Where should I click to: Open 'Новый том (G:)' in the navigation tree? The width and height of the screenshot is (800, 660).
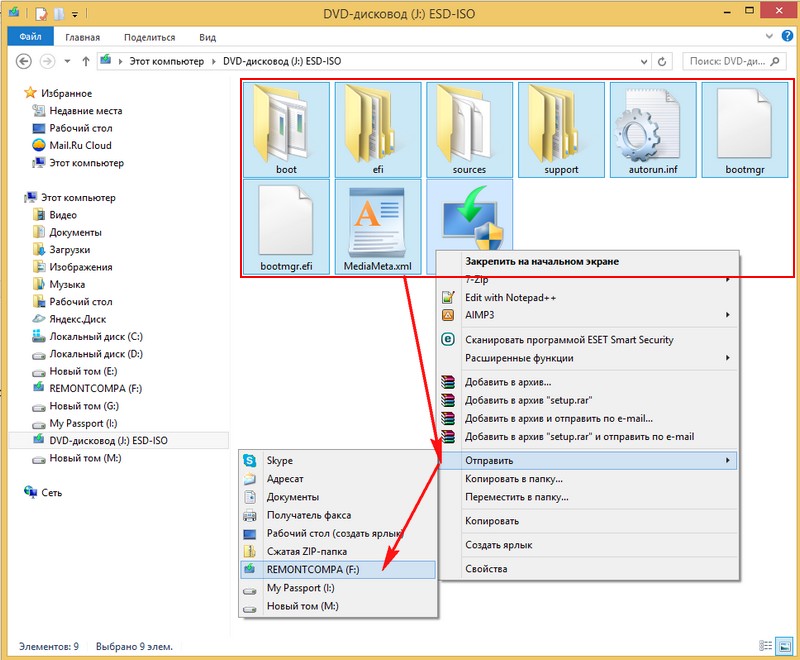tap(84, 406)
